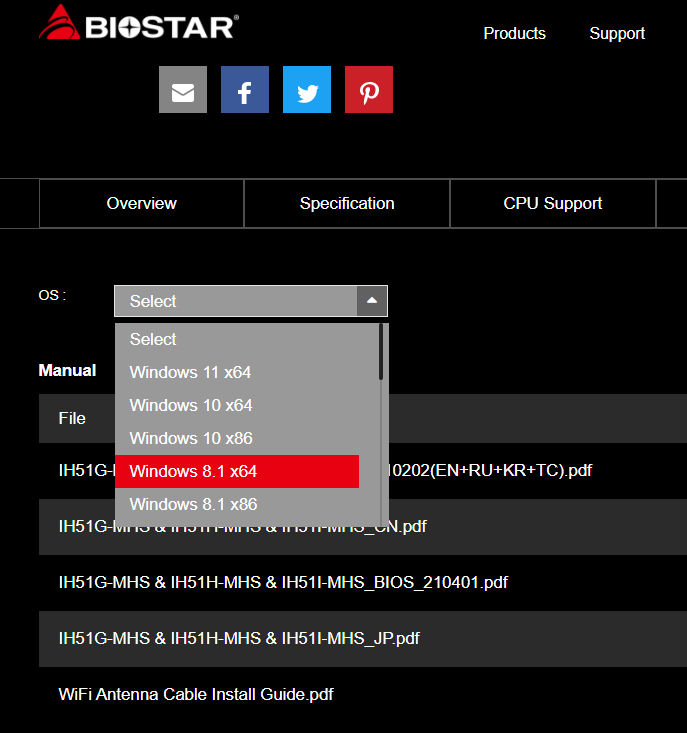Select Windows 11 x64 from the OS list
The width and height of the screenshot is (687, 733).
click(x=237, y=373)
